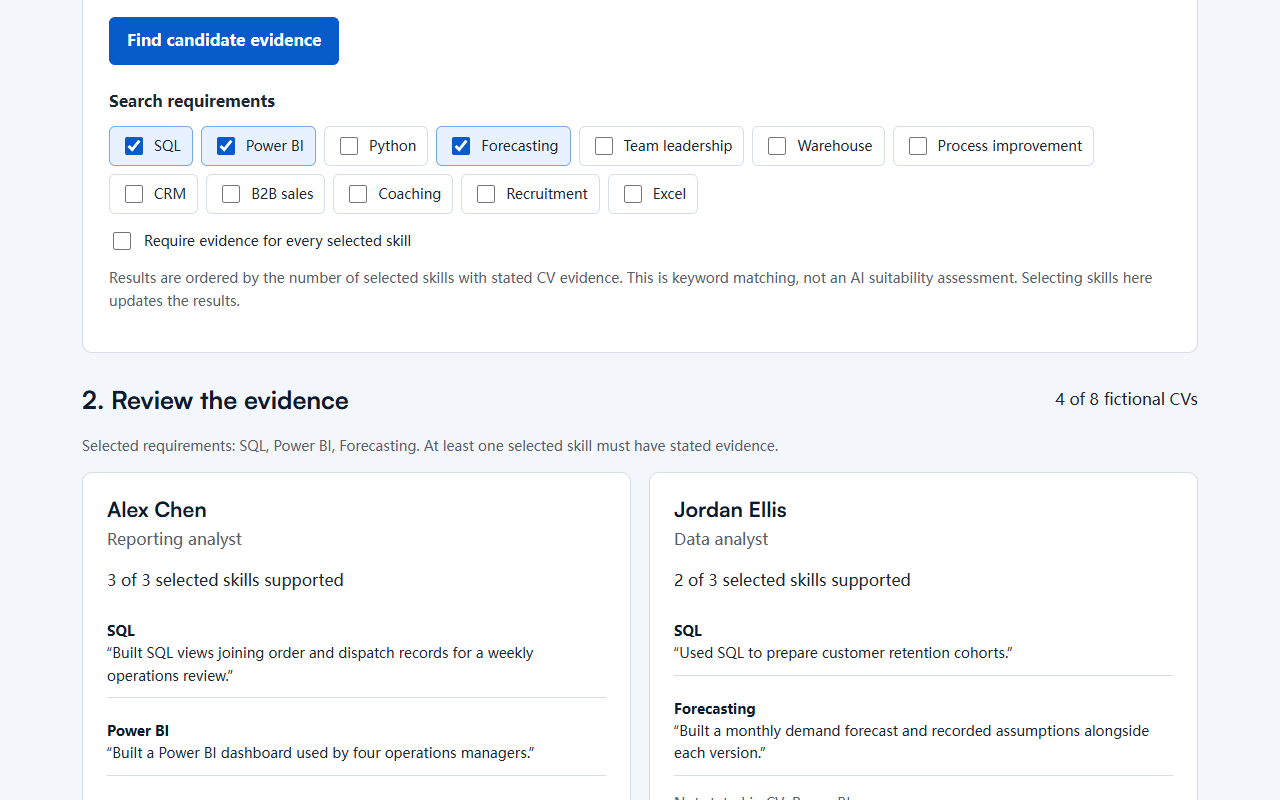Click Alex Chen's Power BI evidence quote
Image resolution: width=1280 pixels, height=800 pixels.
click(x=321, y=753)
